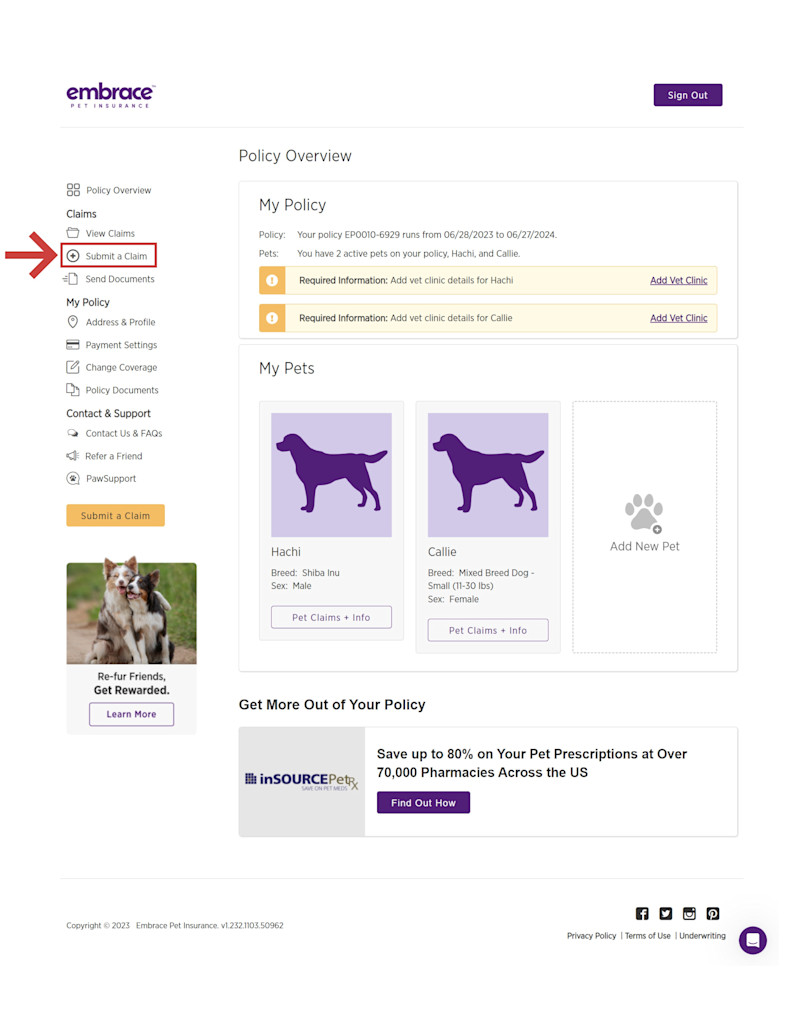Open the Facebook social icon
This screenshot has height=1033, width=804.
pyautogui.click(x=641, y=913)
